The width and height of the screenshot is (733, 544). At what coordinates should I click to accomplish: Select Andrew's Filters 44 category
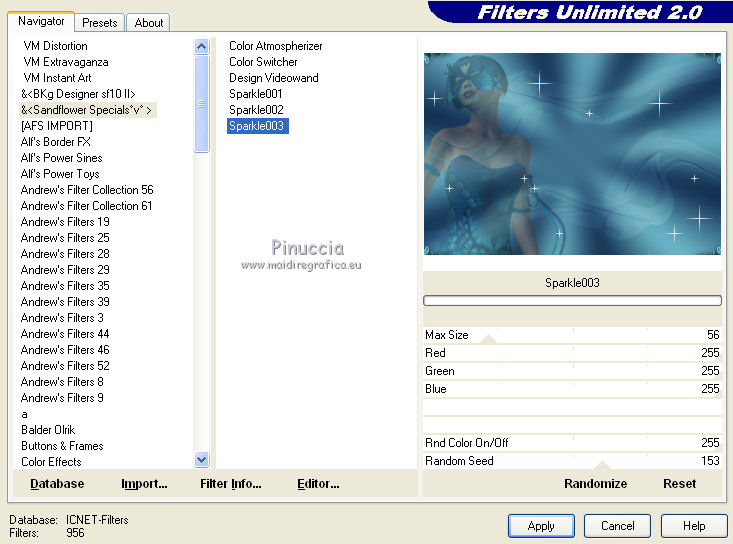coord(65,334)
